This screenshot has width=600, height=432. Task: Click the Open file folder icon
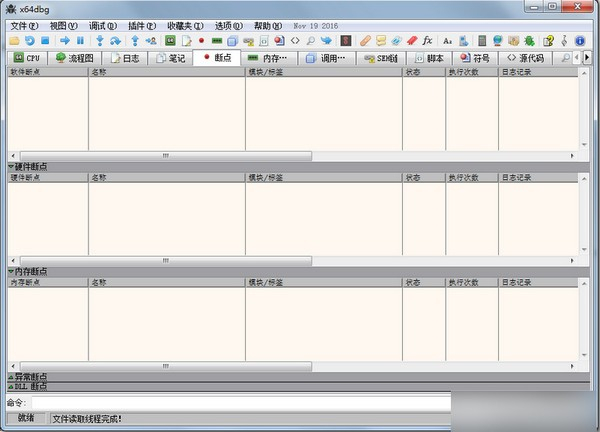tap(14, 41)
